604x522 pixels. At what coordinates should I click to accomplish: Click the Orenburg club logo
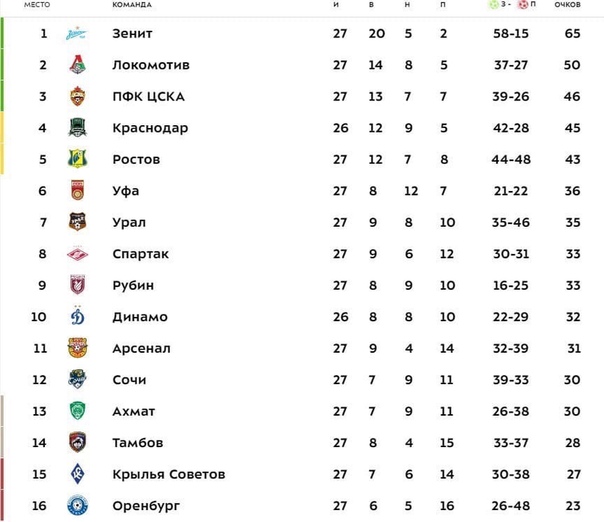click(78, 506)
